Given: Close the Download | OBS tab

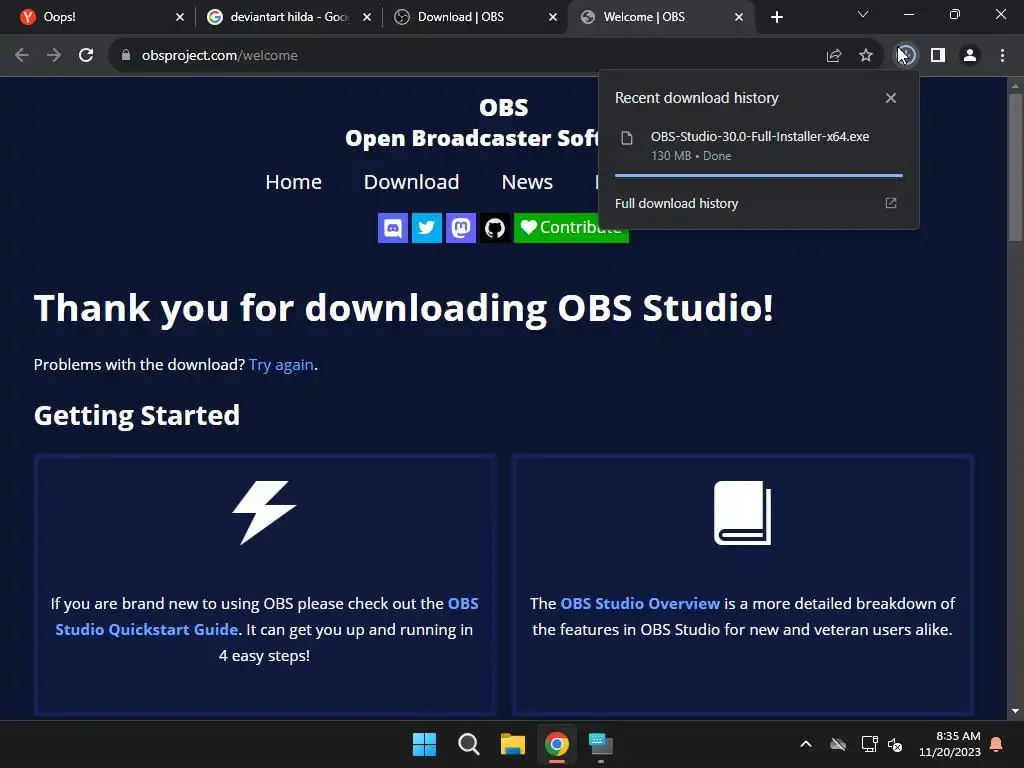Looking at the screenshot, I should (x=553, y=18).
